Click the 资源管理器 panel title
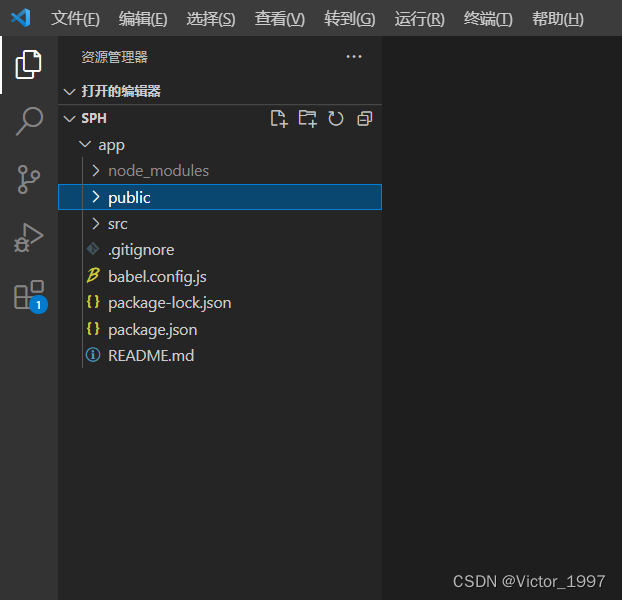 [x=114, y=57]
